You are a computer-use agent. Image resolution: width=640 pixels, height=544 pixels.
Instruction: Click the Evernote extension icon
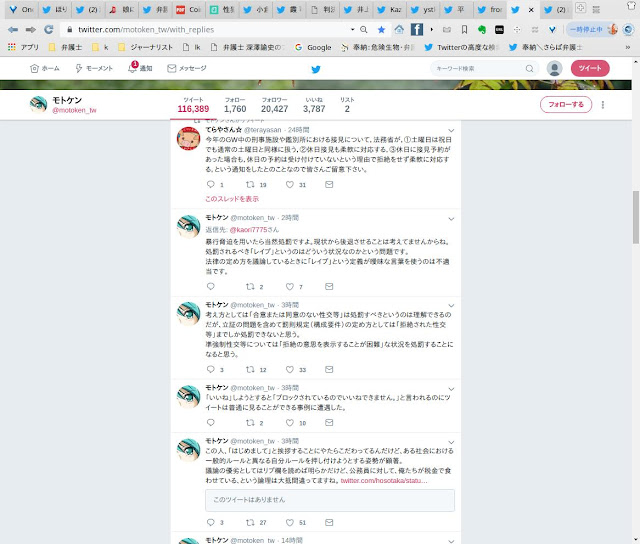click(482, 29)
